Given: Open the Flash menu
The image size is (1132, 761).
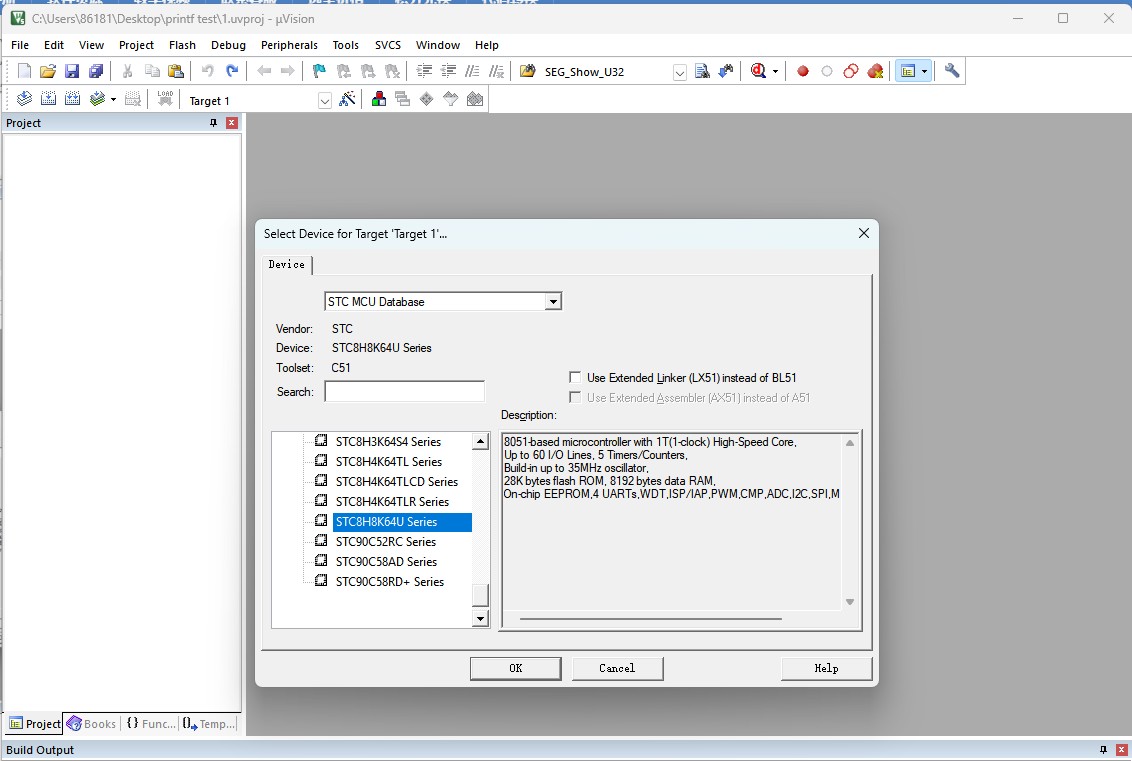Looking at the screenshot, I should point(182,45).
